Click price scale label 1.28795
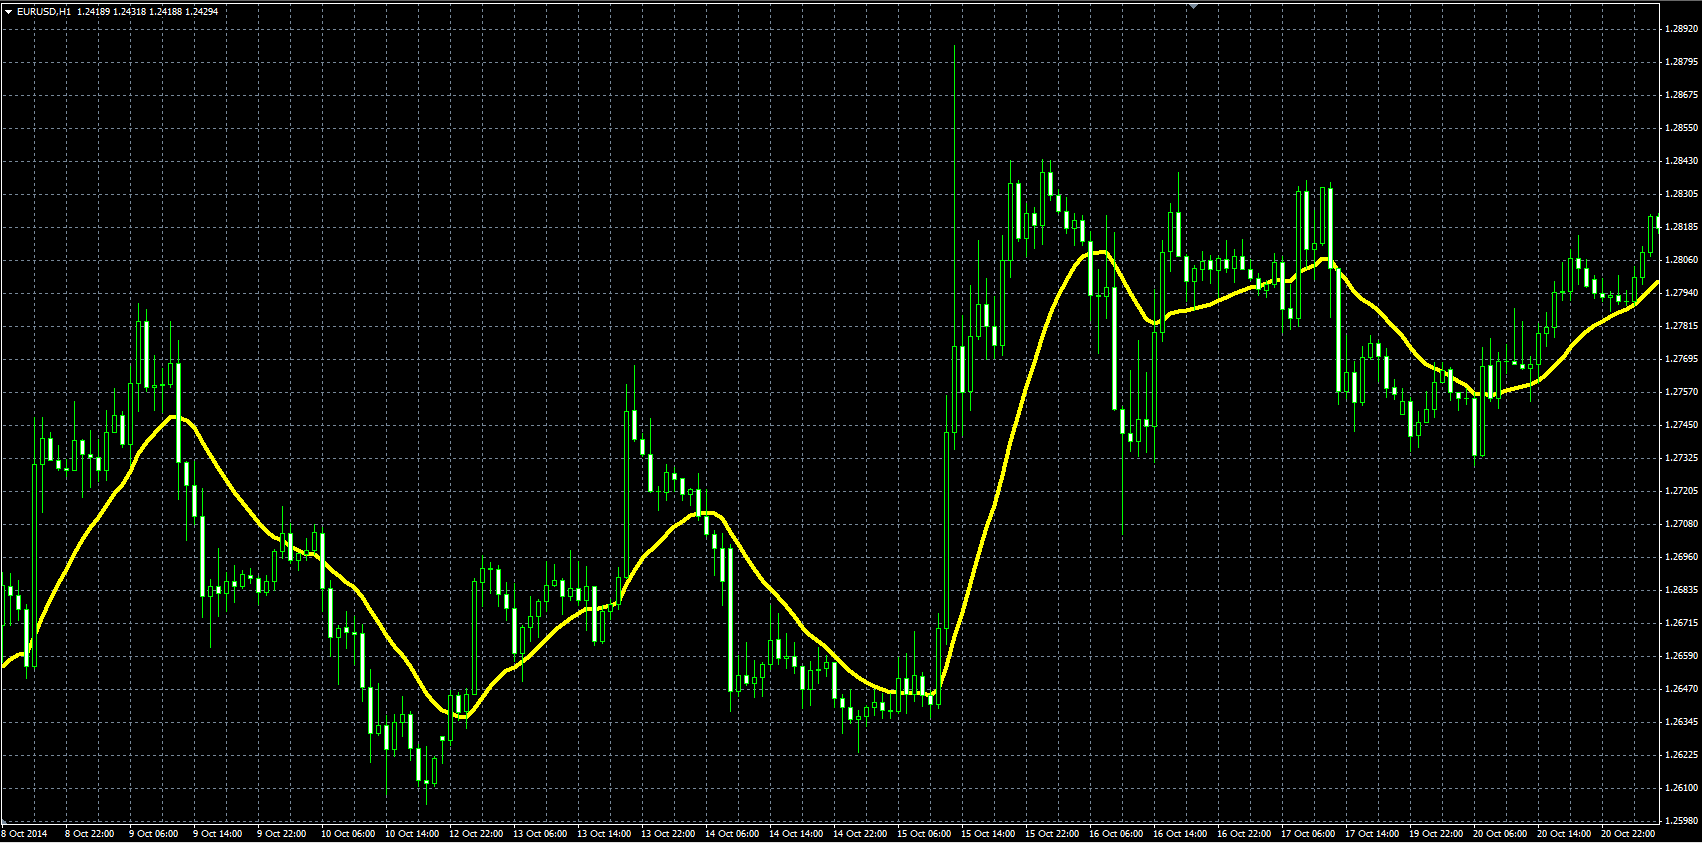The height and width of the screenshot is (843, 1702). tap(1682, 62)
